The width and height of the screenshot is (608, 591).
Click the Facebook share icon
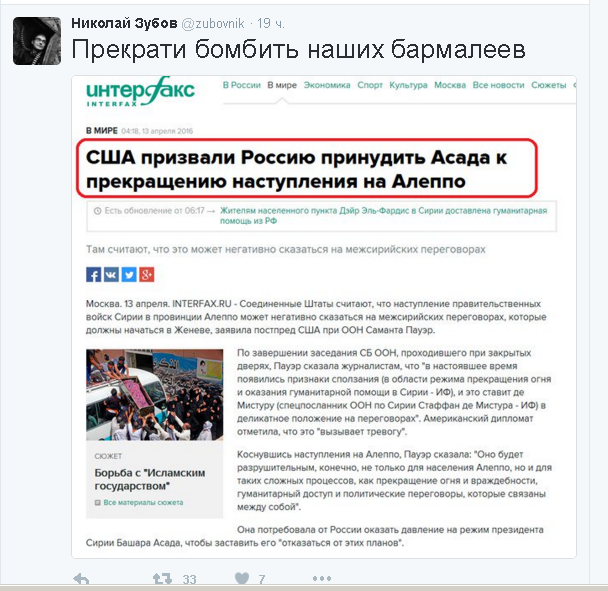click(x=93, y=275)
